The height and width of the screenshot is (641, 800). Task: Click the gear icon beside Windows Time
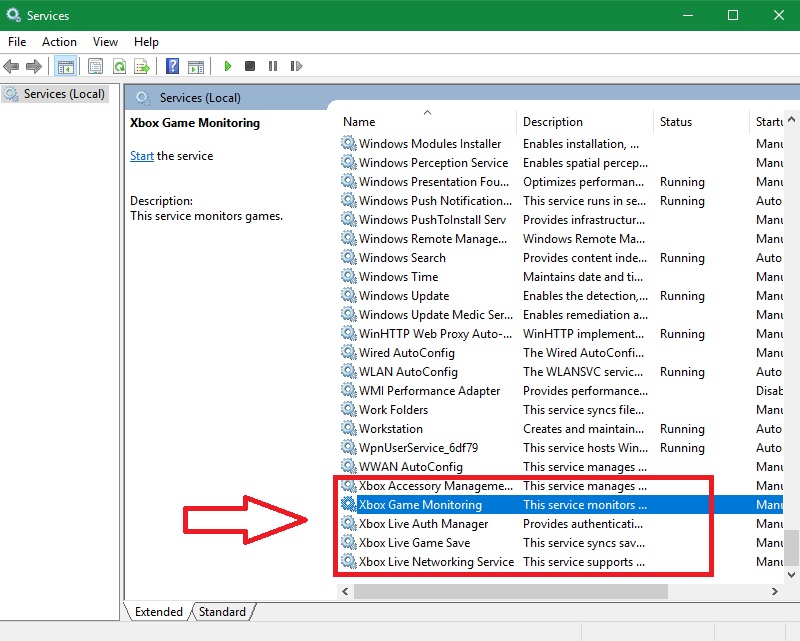tap(348, 277)
